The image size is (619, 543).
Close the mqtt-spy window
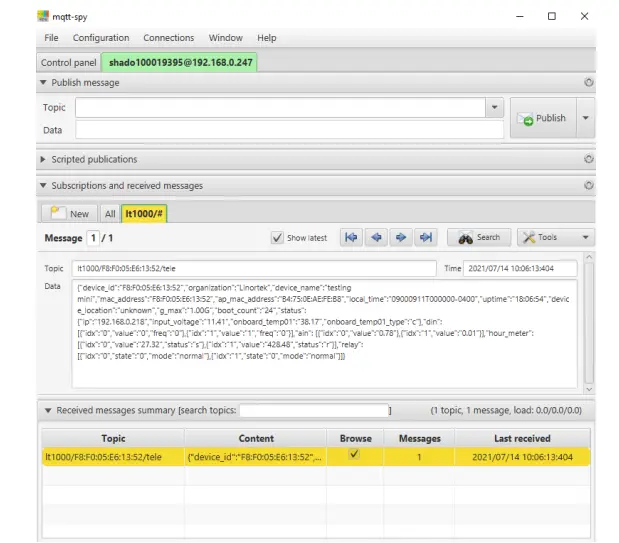coord(585,16)
